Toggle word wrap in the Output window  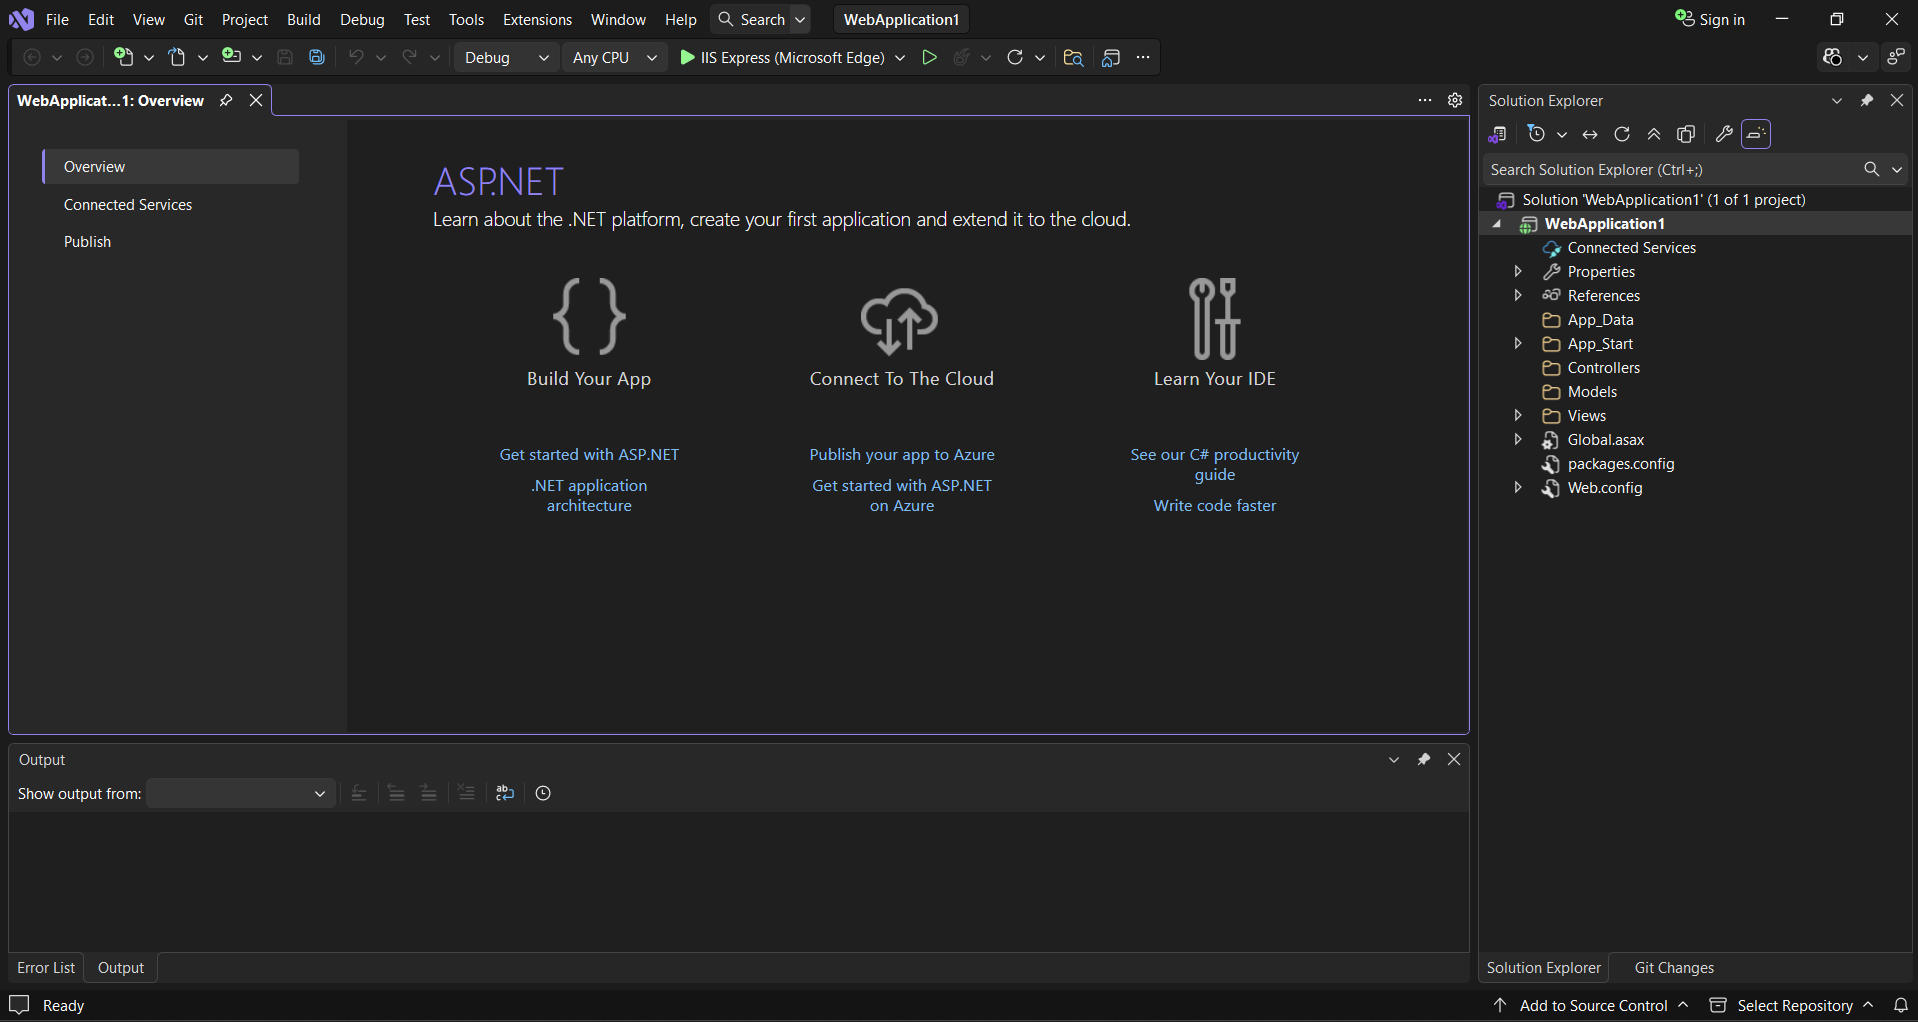pyautogui.click(x=505, y=793)
